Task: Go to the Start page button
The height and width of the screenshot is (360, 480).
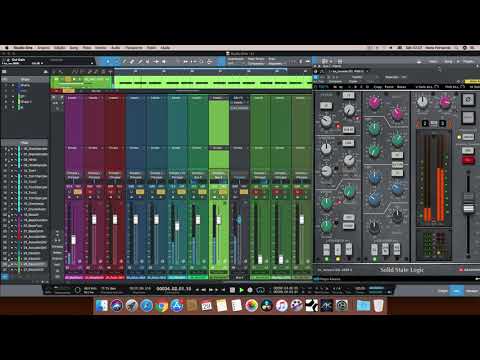Action: click(433, 61)
